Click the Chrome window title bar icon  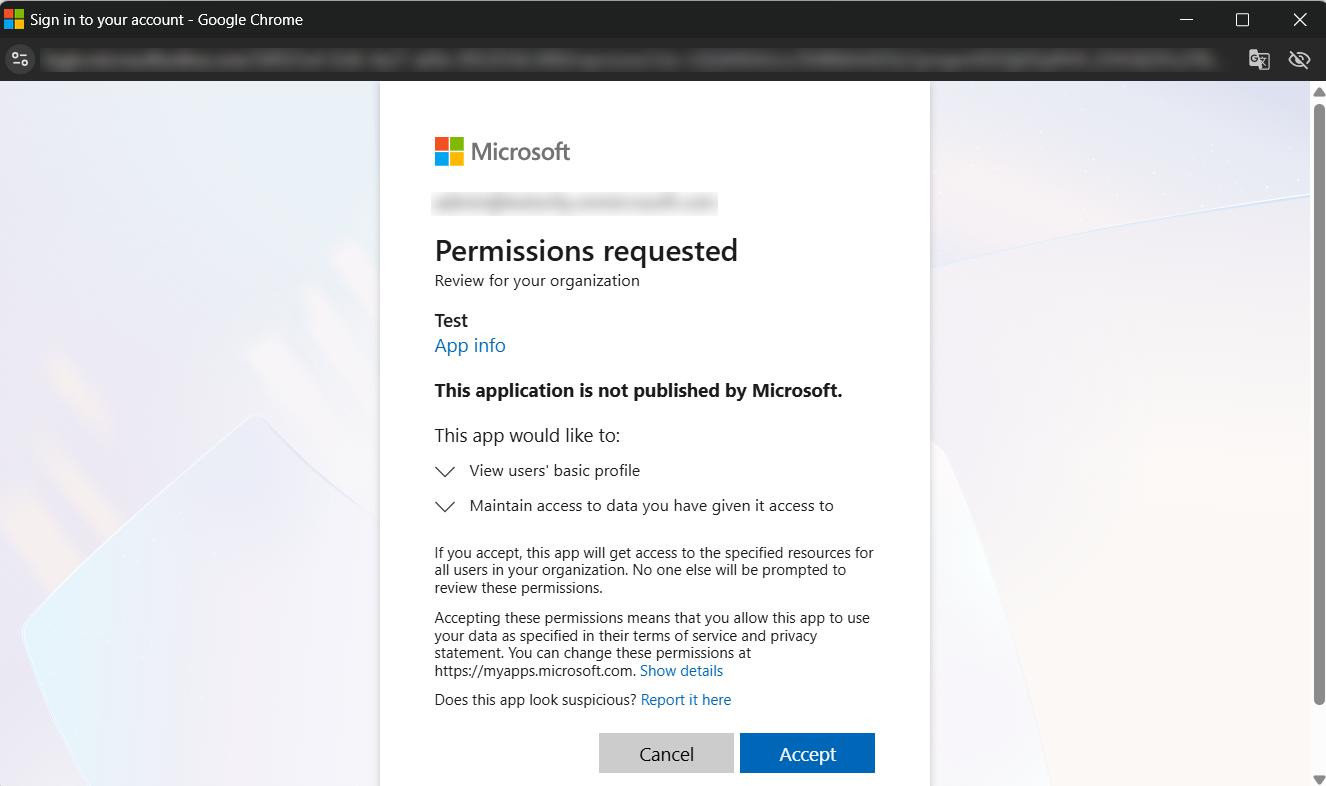14,19
